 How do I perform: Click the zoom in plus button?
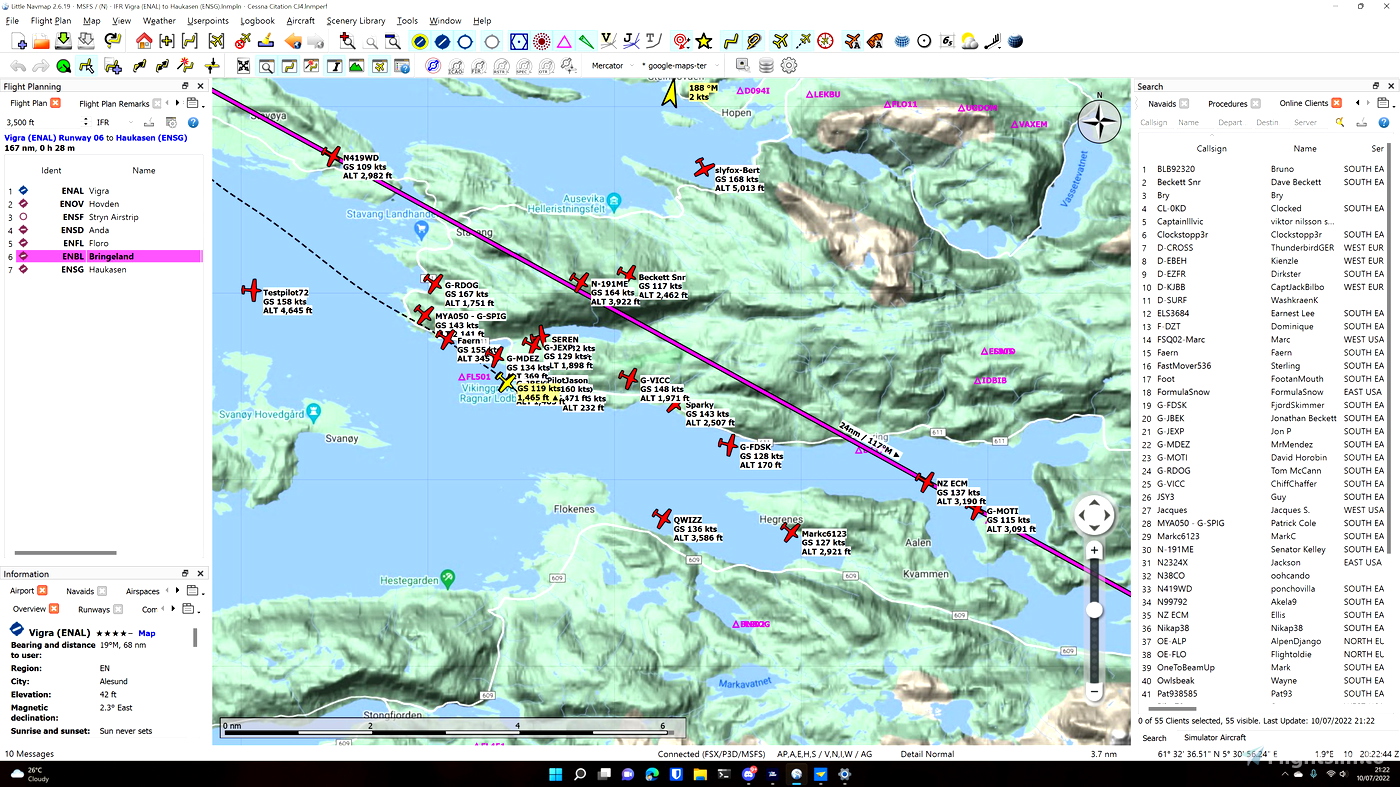[x=1094, y=550]
